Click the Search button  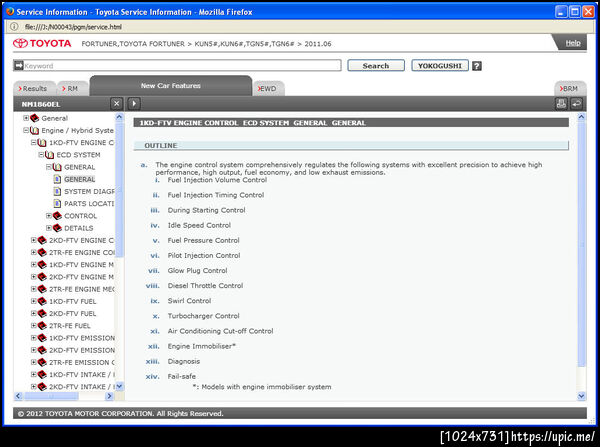376,65
